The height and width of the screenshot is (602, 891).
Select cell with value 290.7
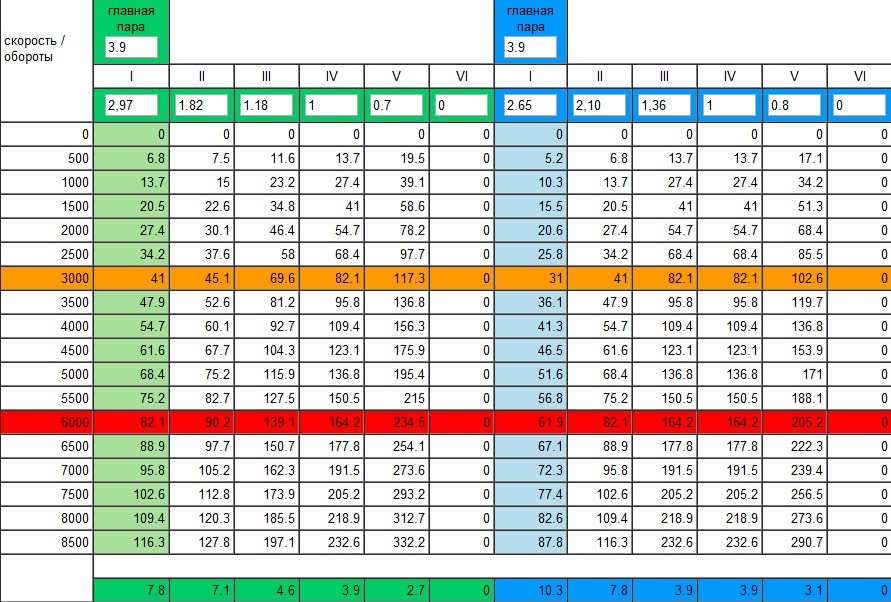click(x=794, y=542)
